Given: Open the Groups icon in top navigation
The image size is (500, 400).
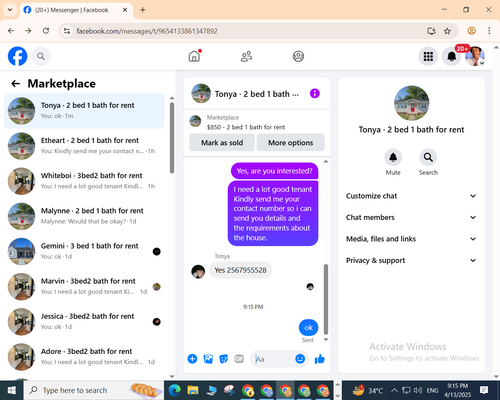Looking at the screenshot, I should click(x=298, y=56).
